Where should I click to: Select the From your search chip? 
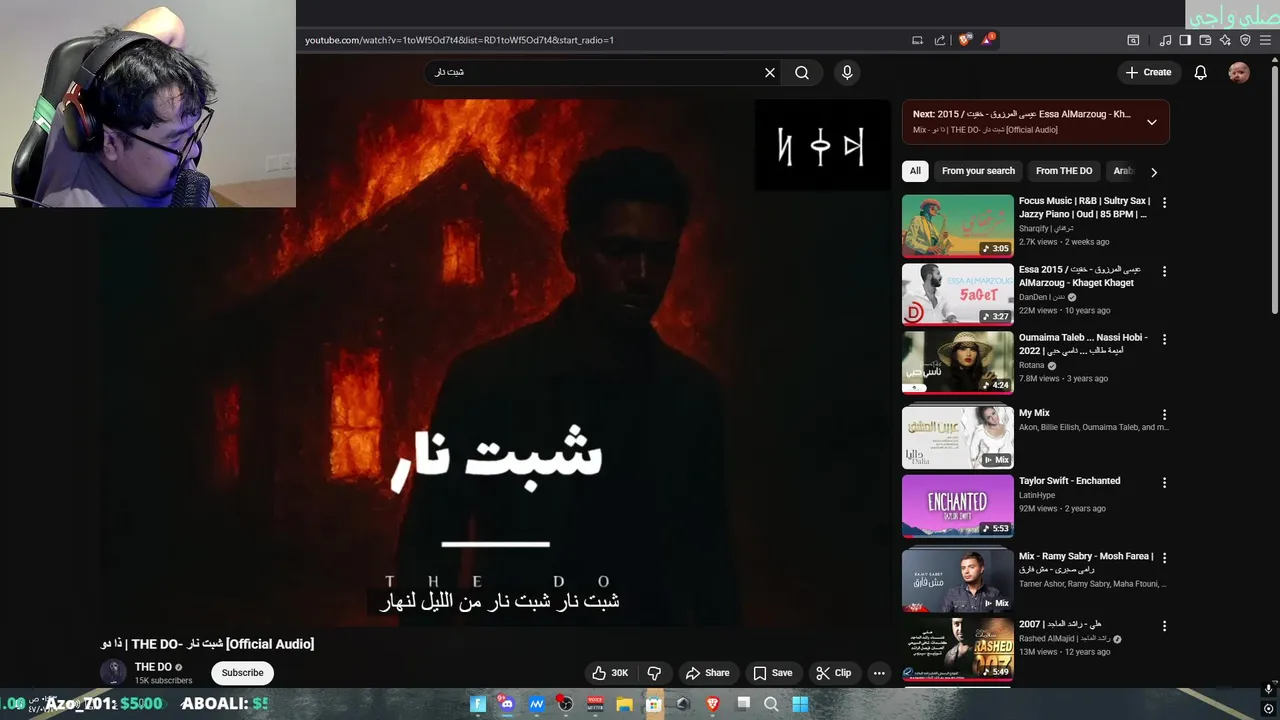pos(978,171)
